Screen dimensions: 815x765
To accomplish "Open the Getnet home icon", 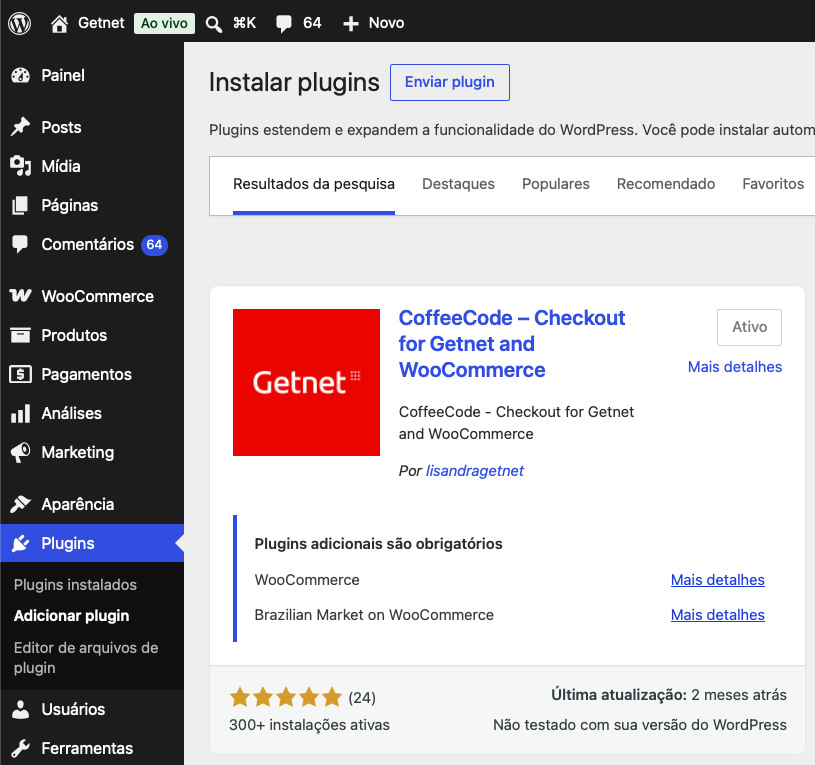I will click(59, 23).
